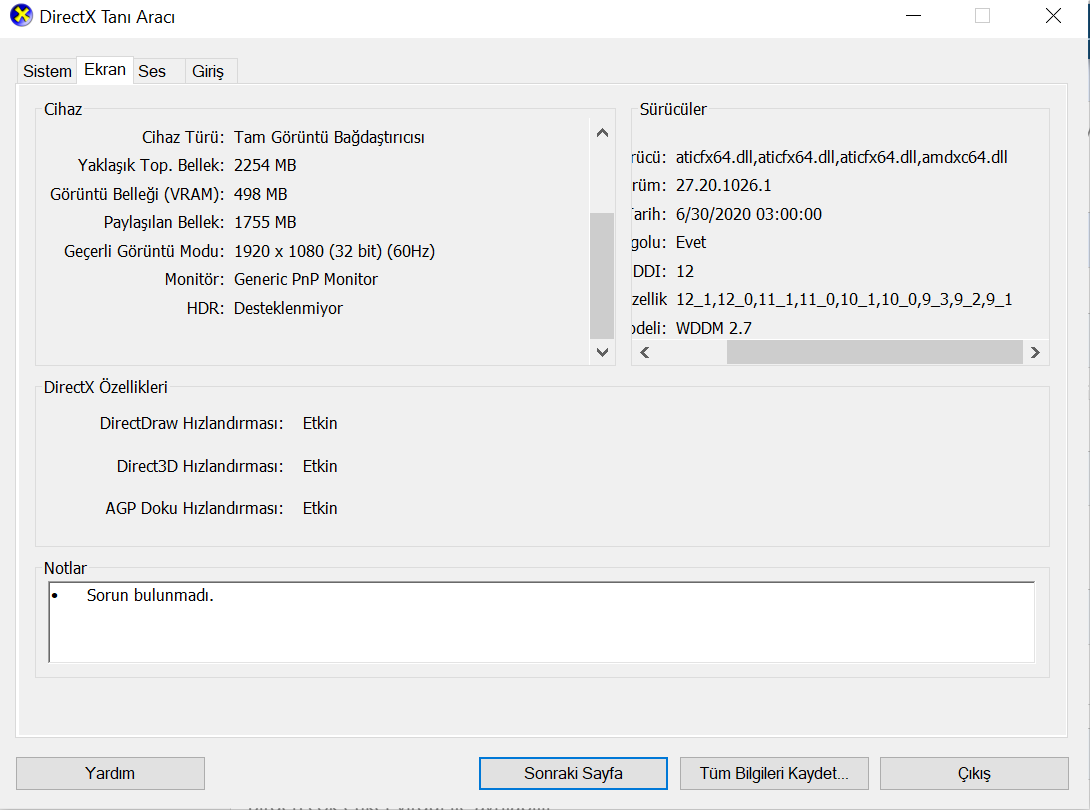Click the Sürücüler horizontal scrollbar thumb
The height and width of the screenshot is (810, 1090).
(x=875, y=353)
